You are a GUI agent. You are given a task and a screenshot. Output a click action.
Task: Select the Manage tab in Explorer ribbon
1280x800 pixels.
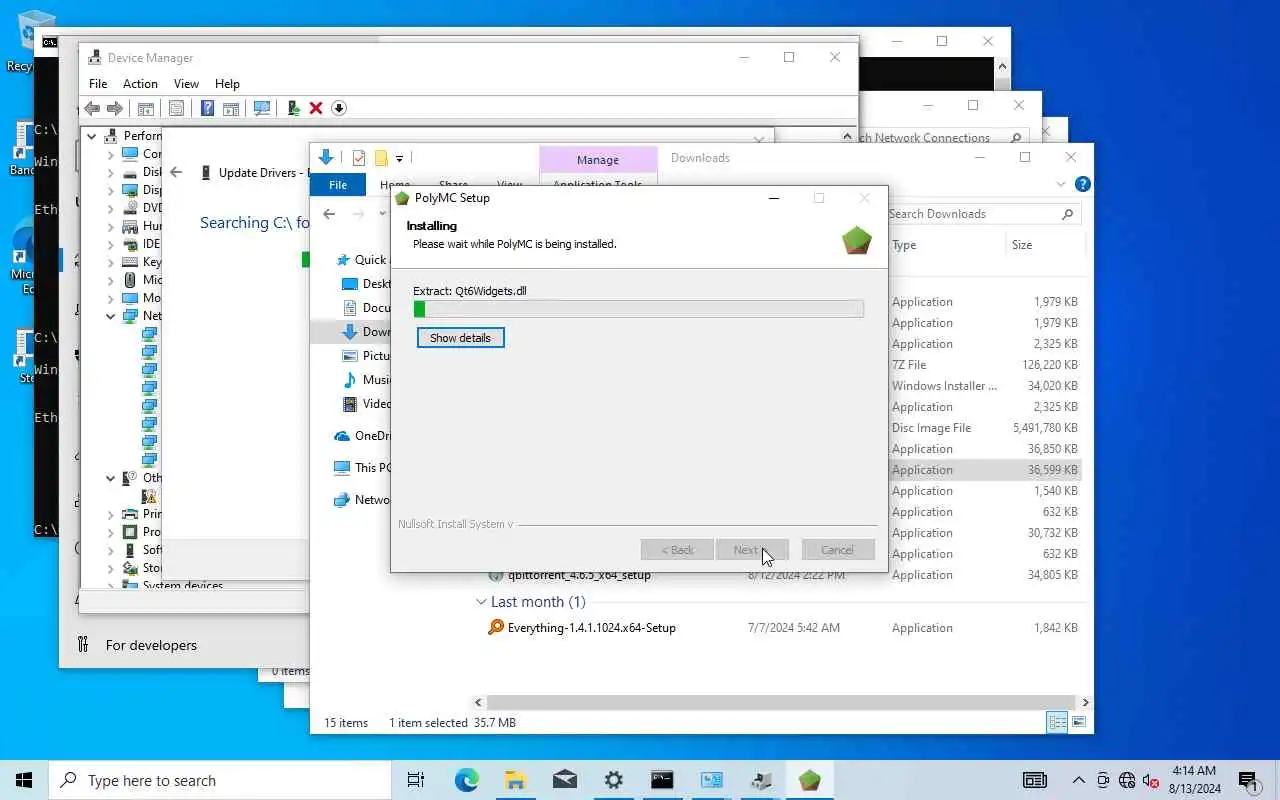point(598,160)
